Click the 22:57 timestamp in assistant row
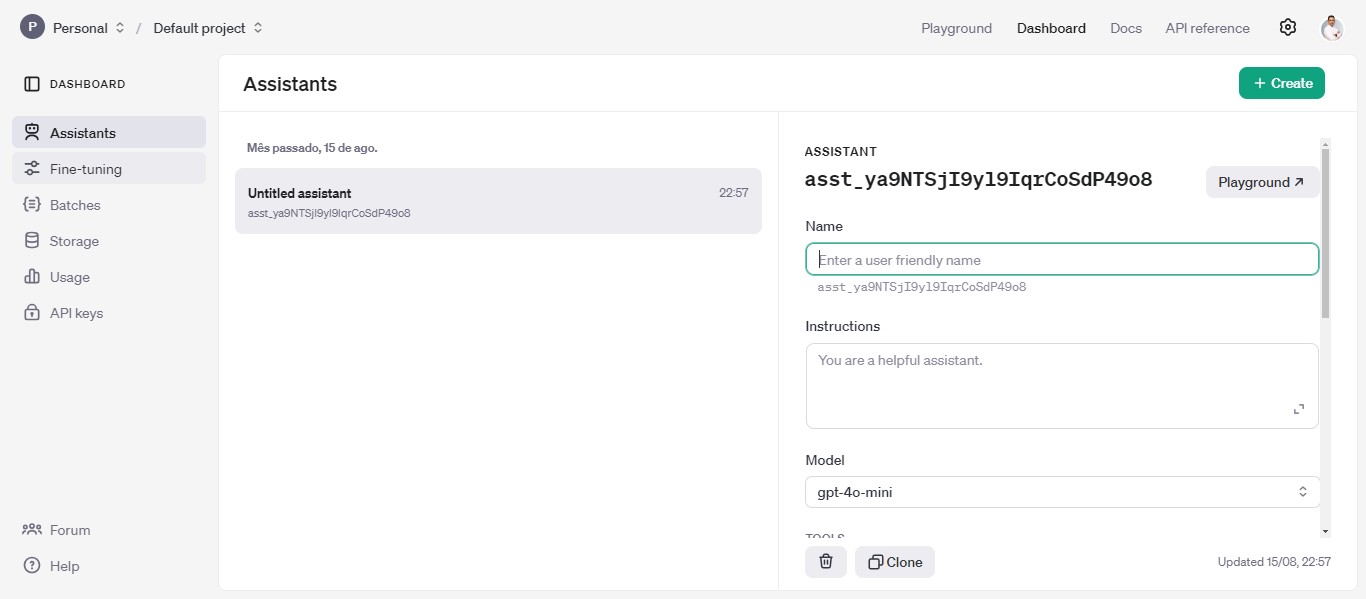1366x599 pixels. pos(734,193)
